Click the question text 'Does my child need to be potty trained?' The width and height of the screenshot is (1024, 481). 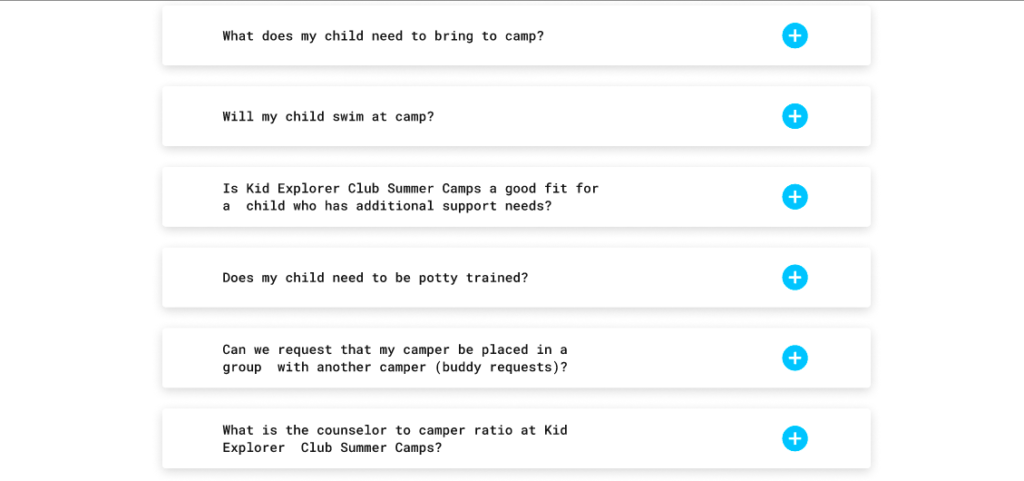(375, 277)
